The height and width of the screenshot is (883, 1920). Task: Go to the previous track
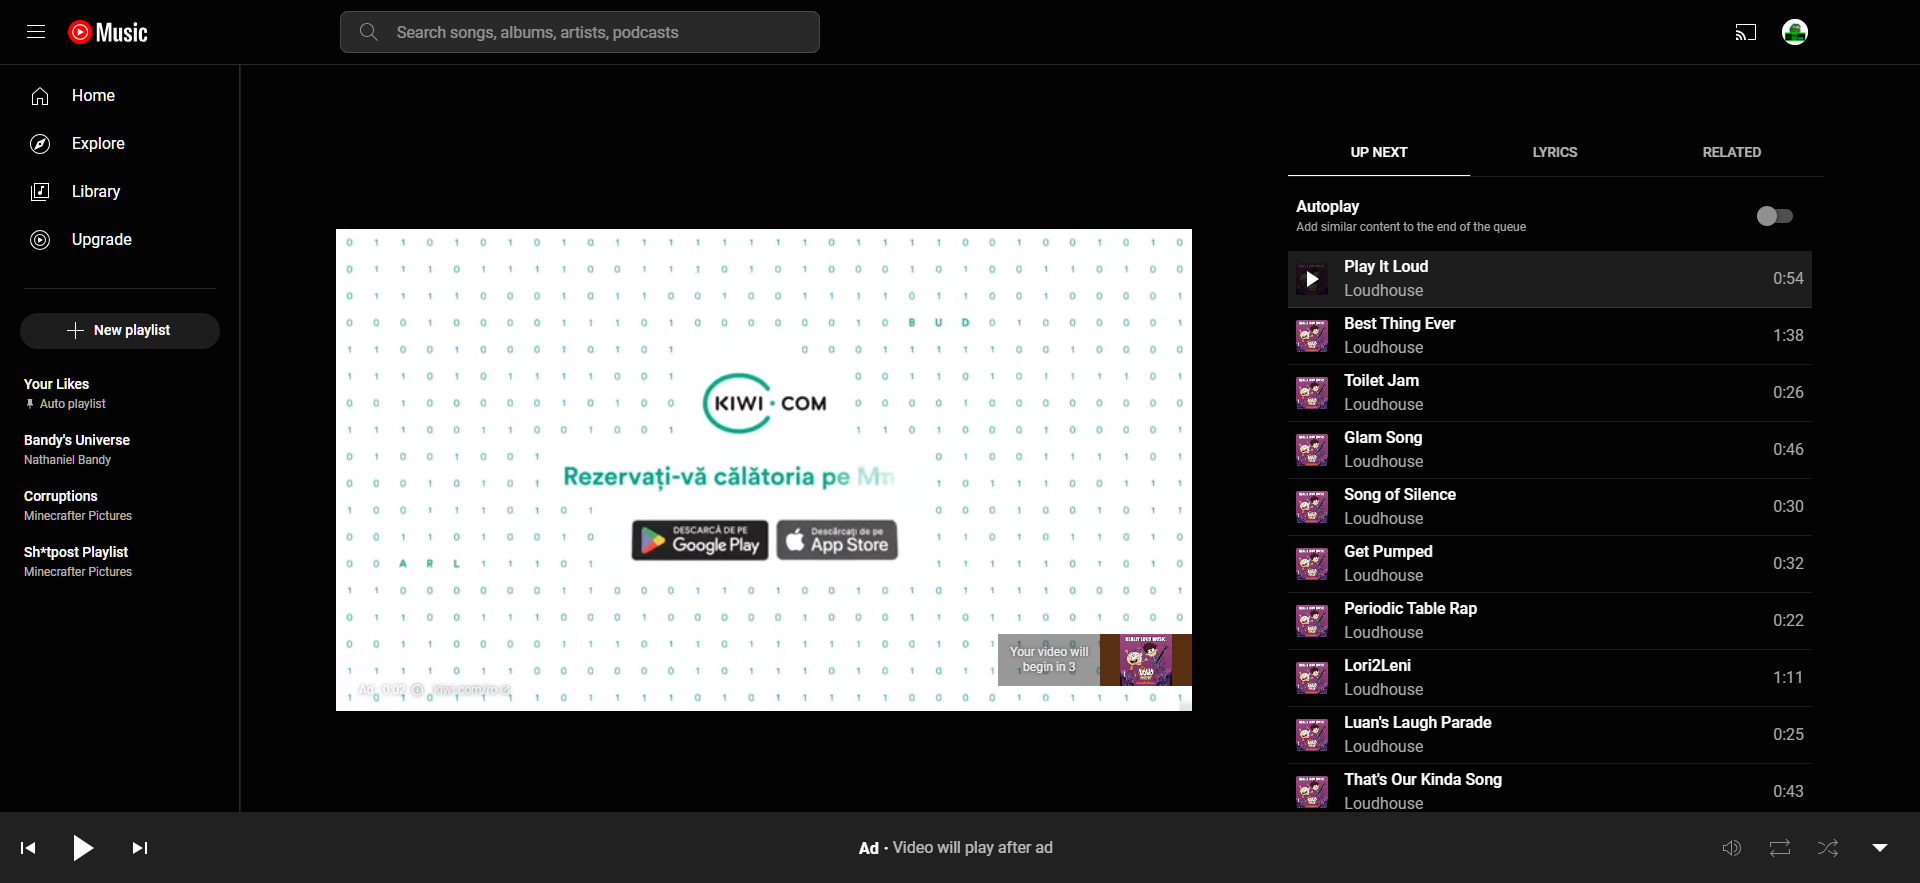(x=28, y=848)
